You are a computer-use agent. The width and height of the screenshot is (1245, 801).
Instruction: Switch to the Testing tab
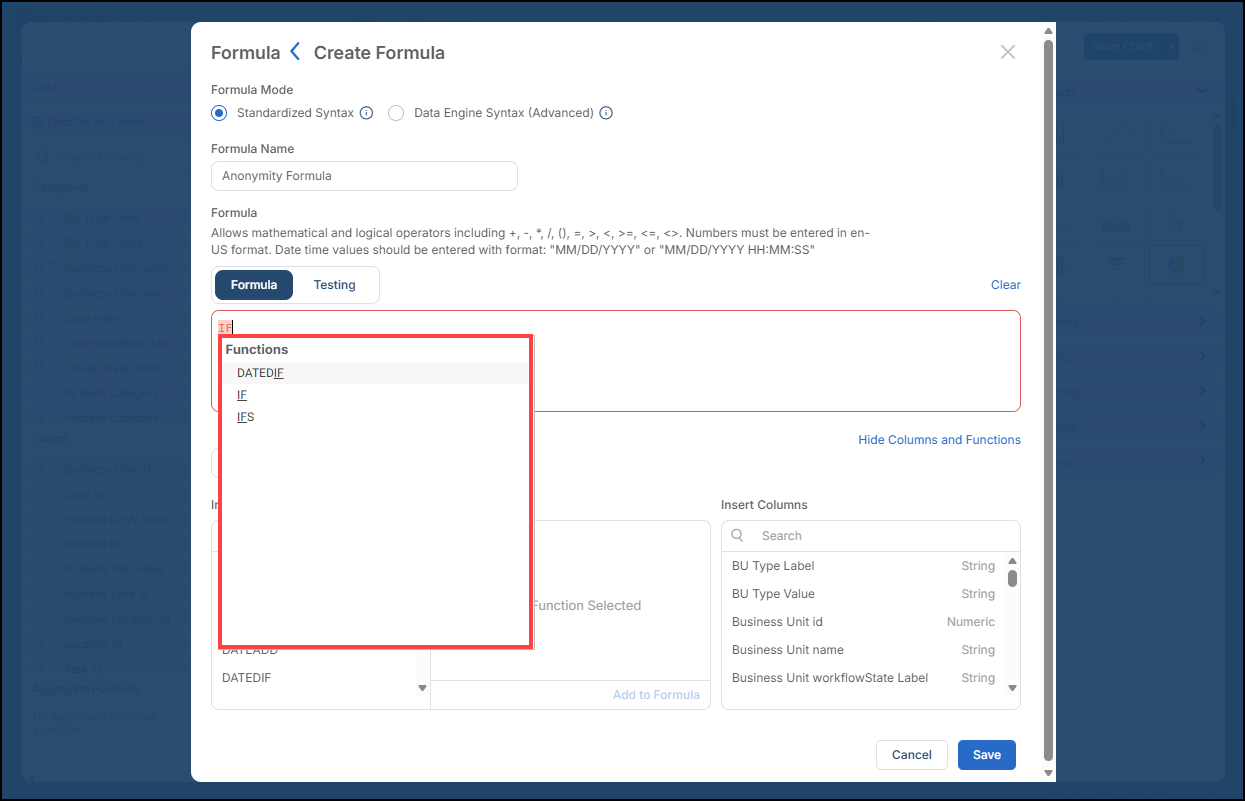pos(334,285)
